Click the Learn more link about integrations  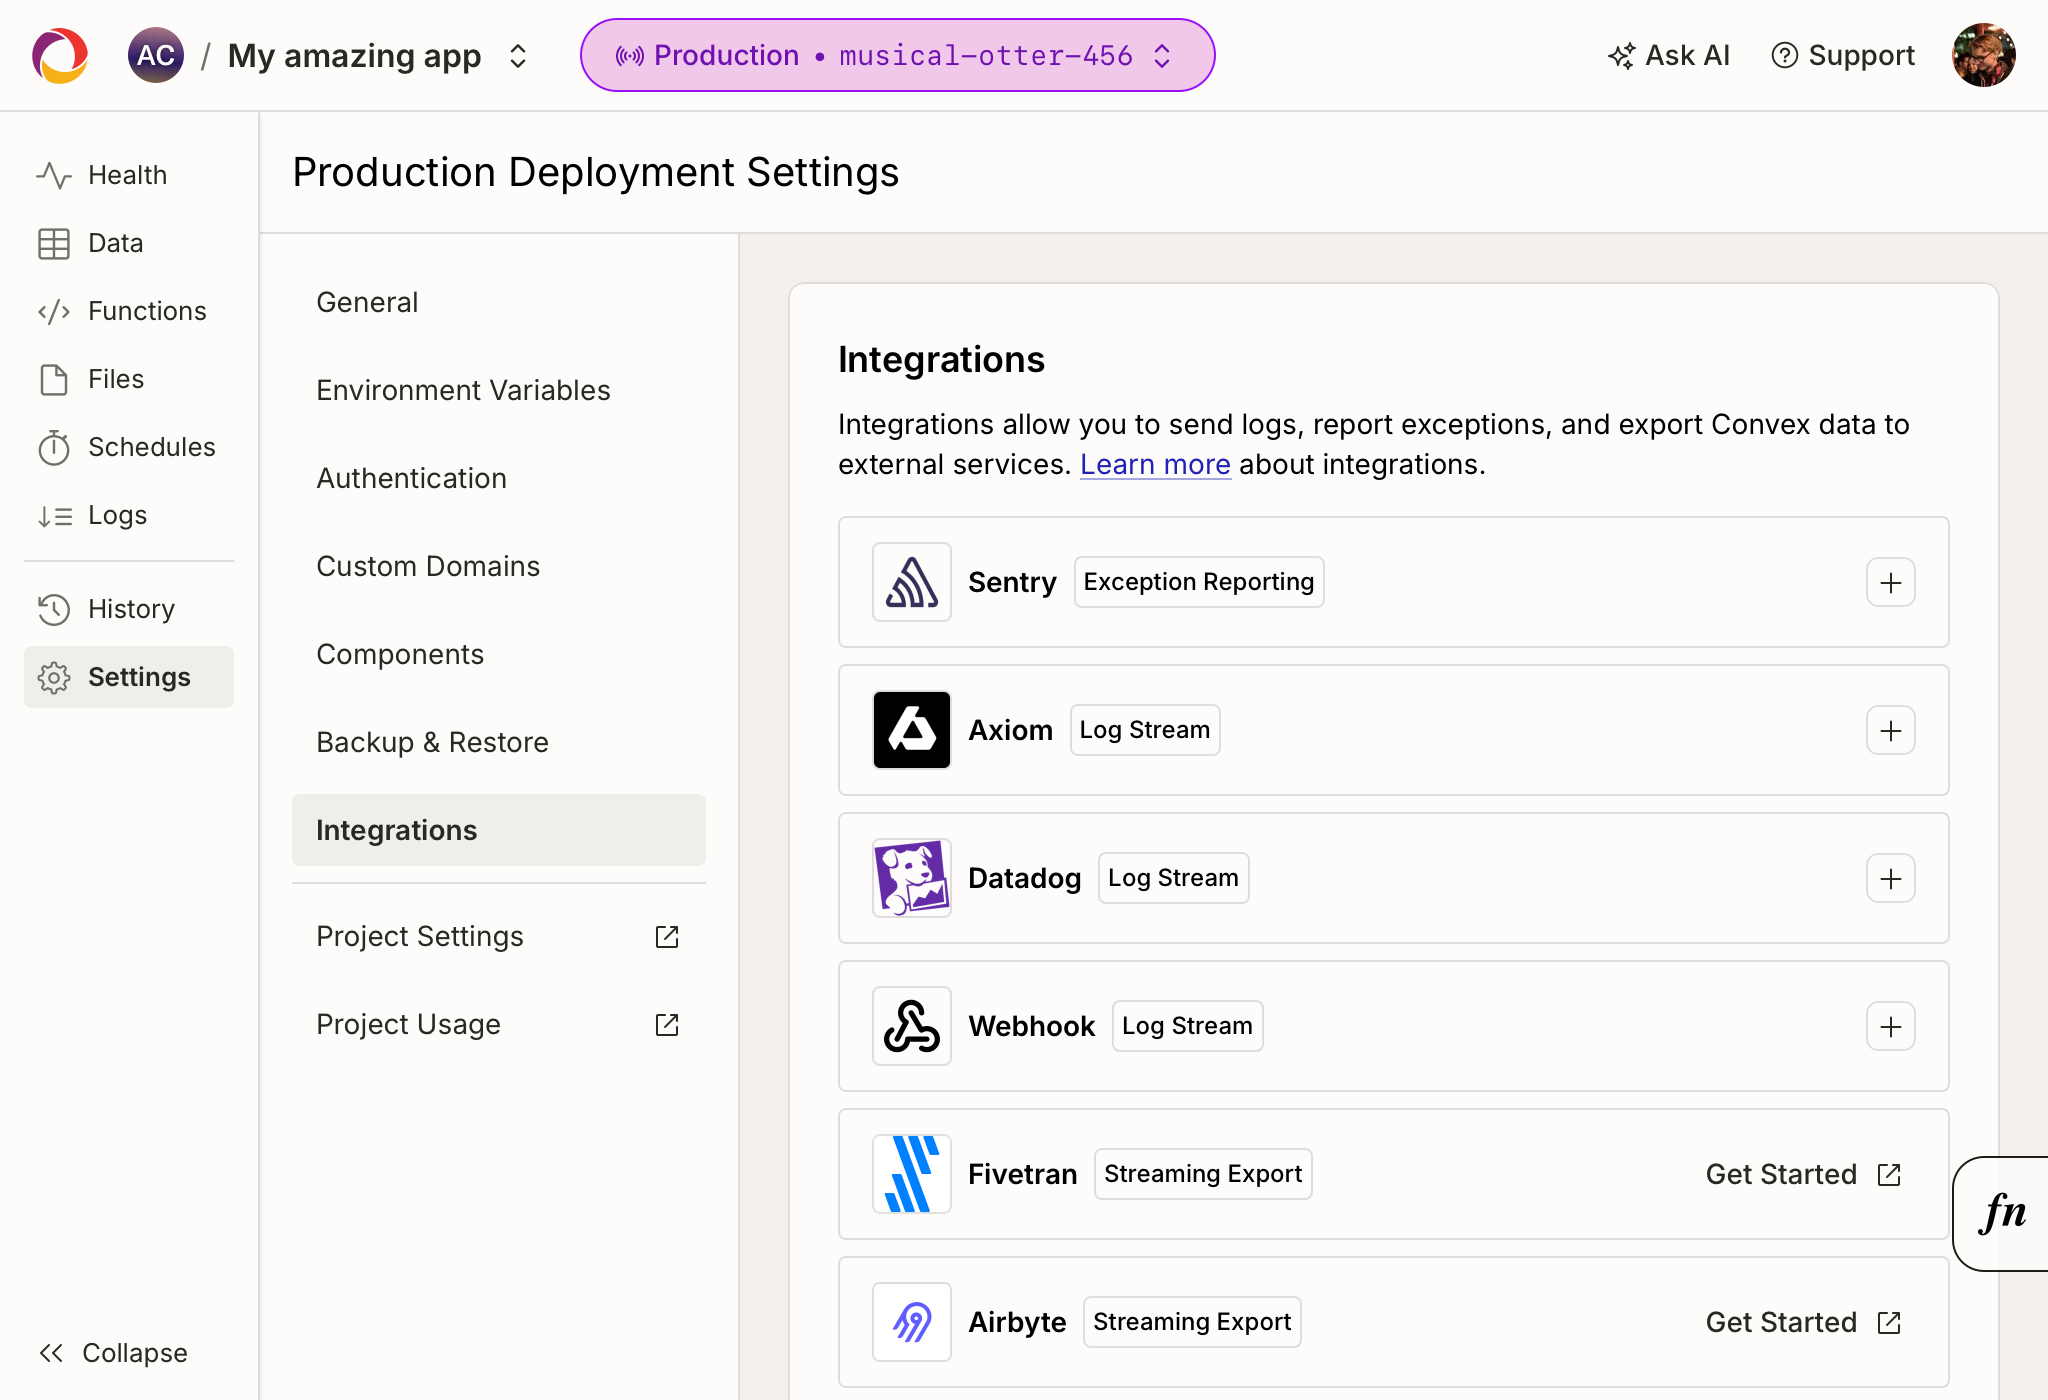point(1155,464)
